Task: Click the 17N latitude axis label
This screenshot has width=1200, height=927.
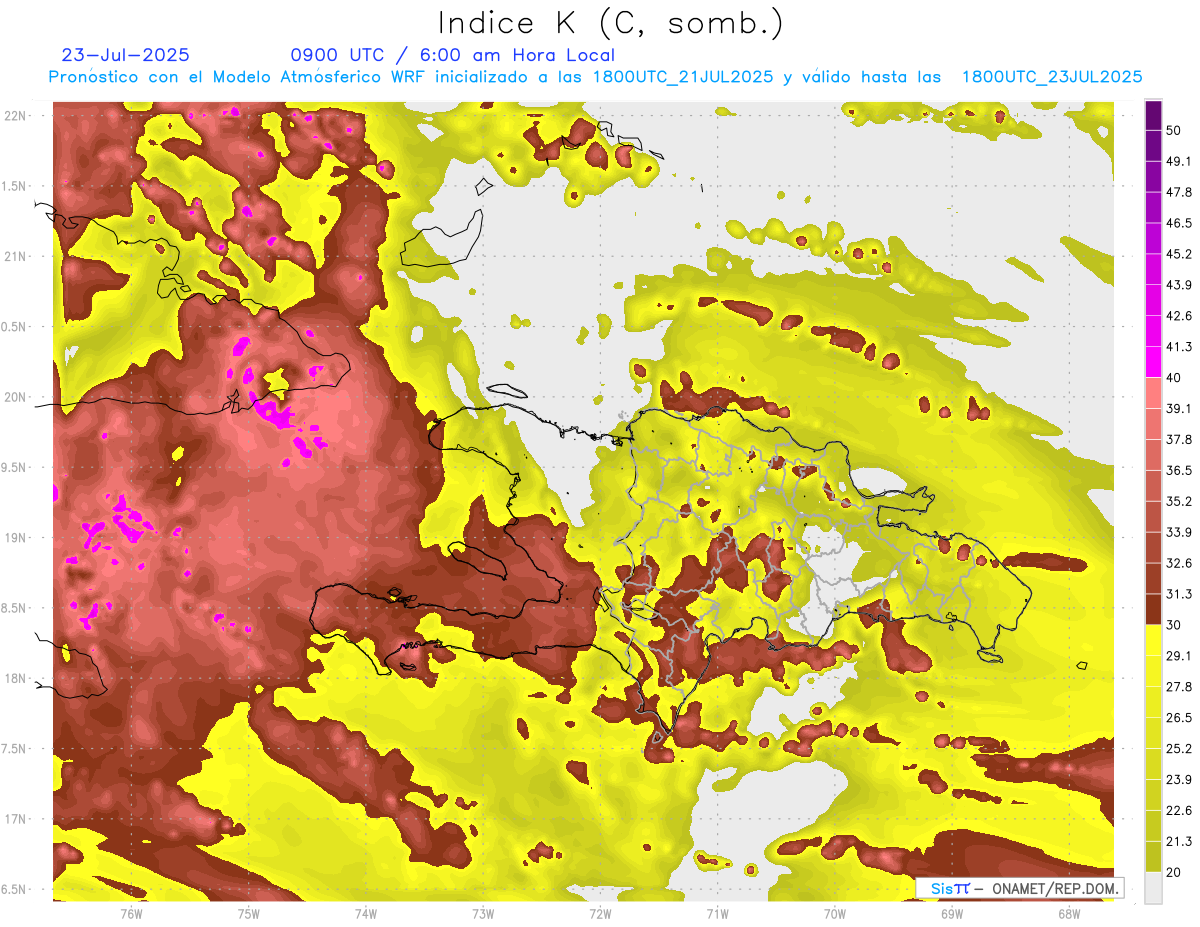Action: 17,819
